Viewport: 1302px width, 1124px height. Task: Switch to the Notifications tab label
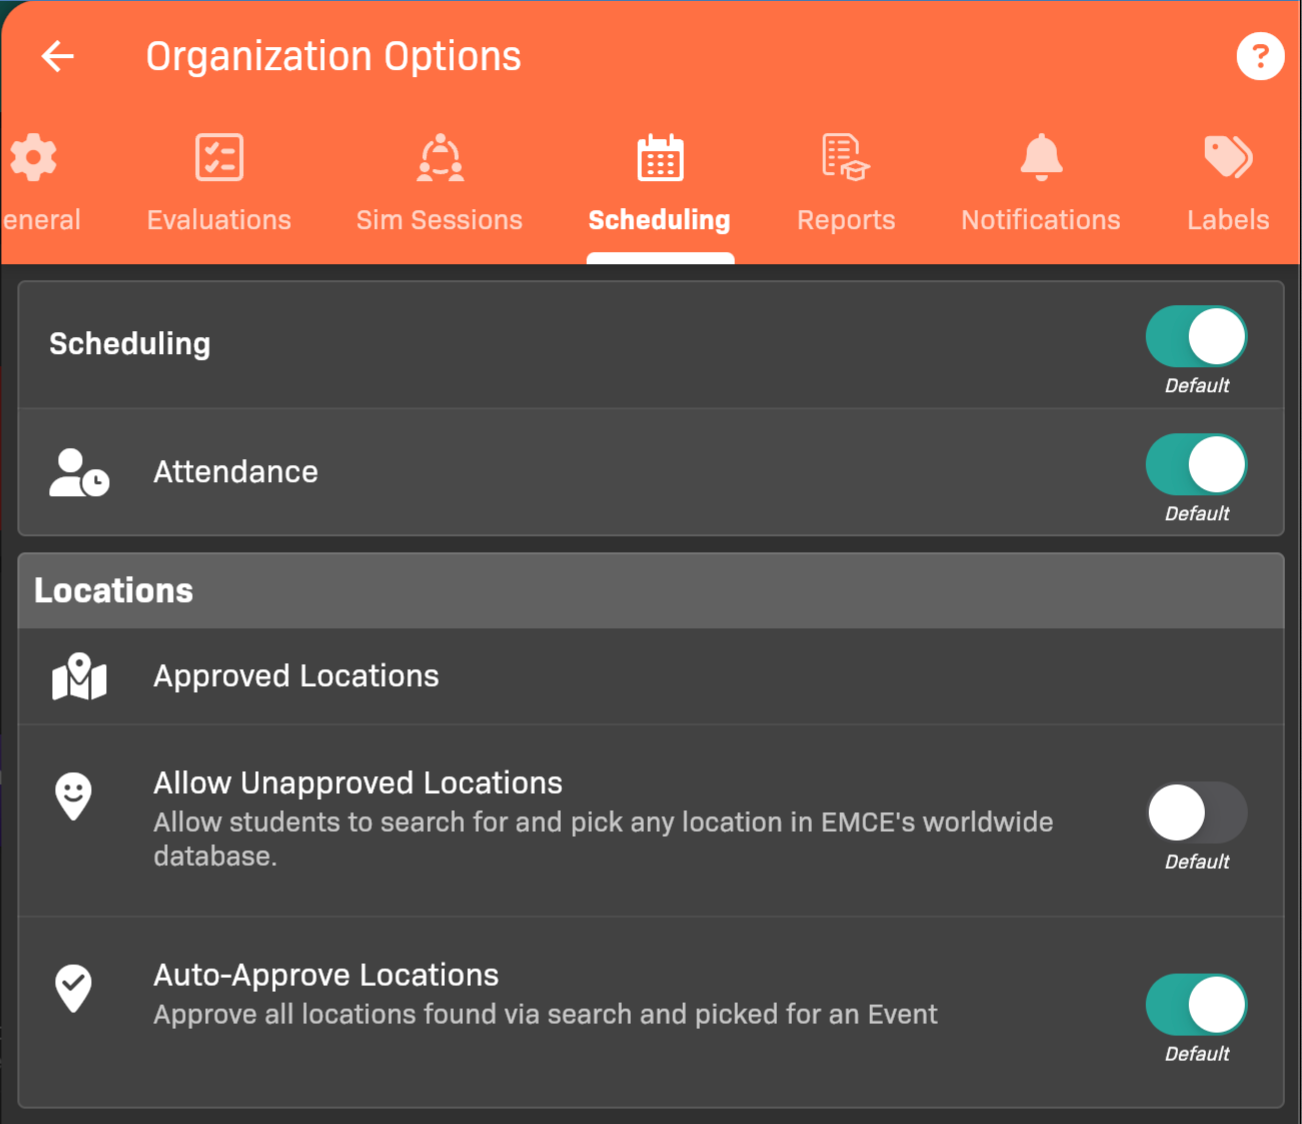pyautogui.click(x=1041, y=220)
